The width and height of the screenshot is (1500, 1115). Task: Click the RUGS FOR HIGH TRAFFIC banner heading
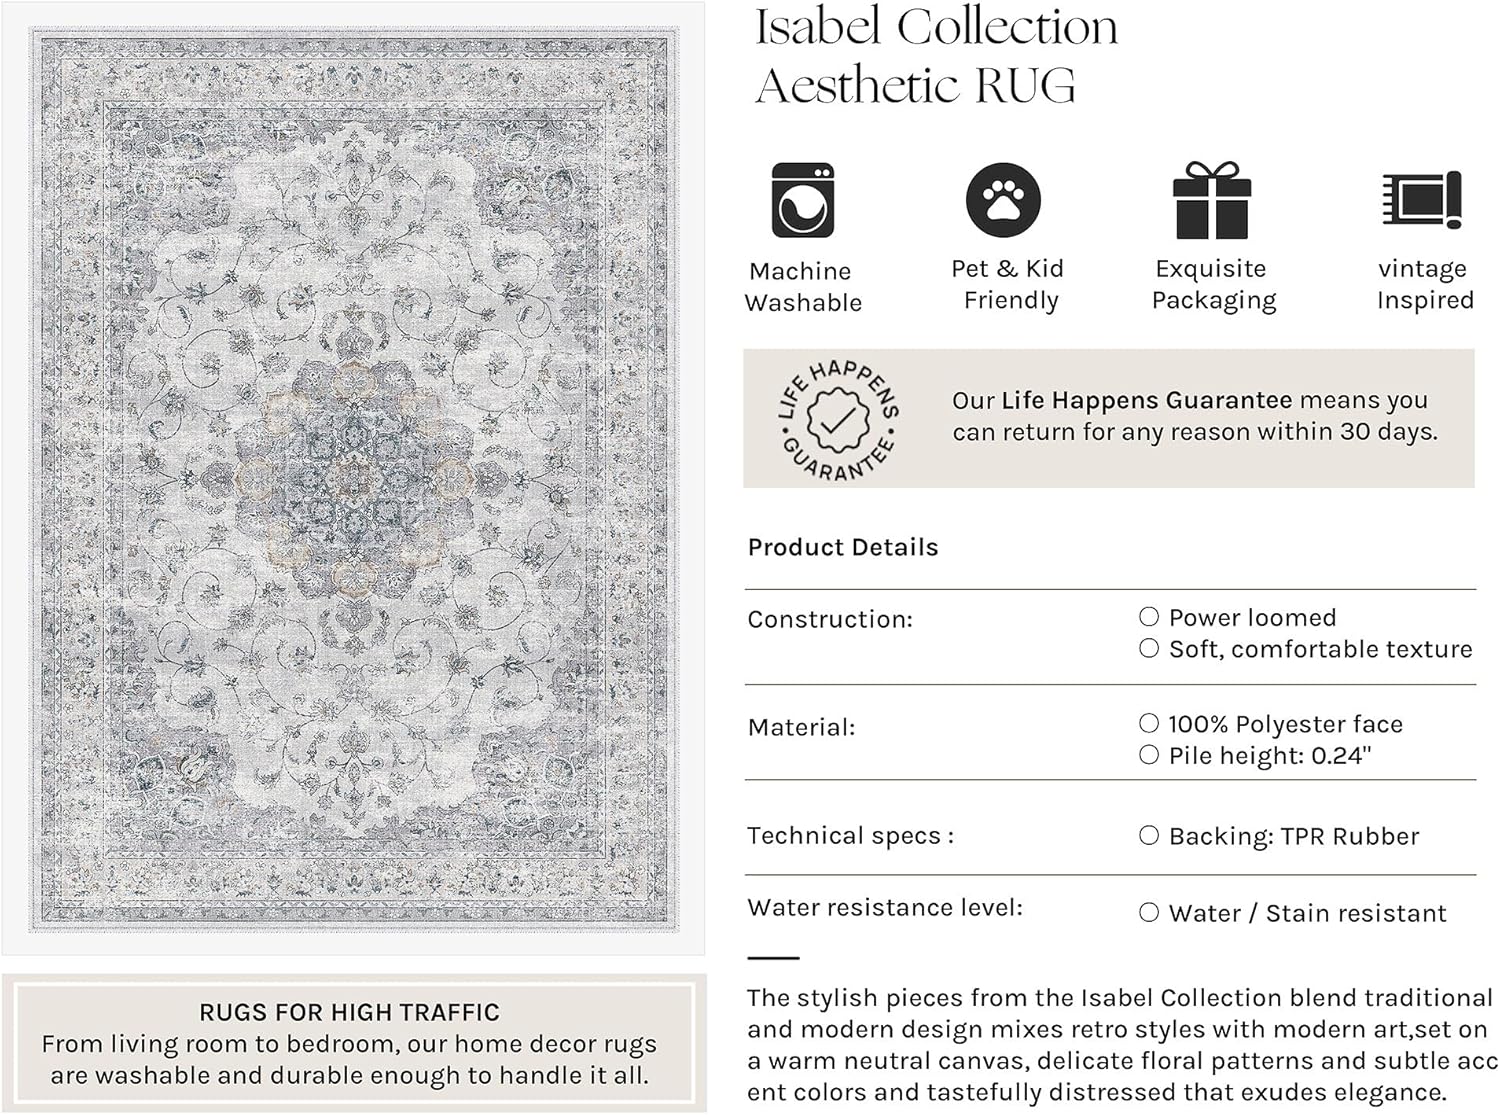[349, 1012]
